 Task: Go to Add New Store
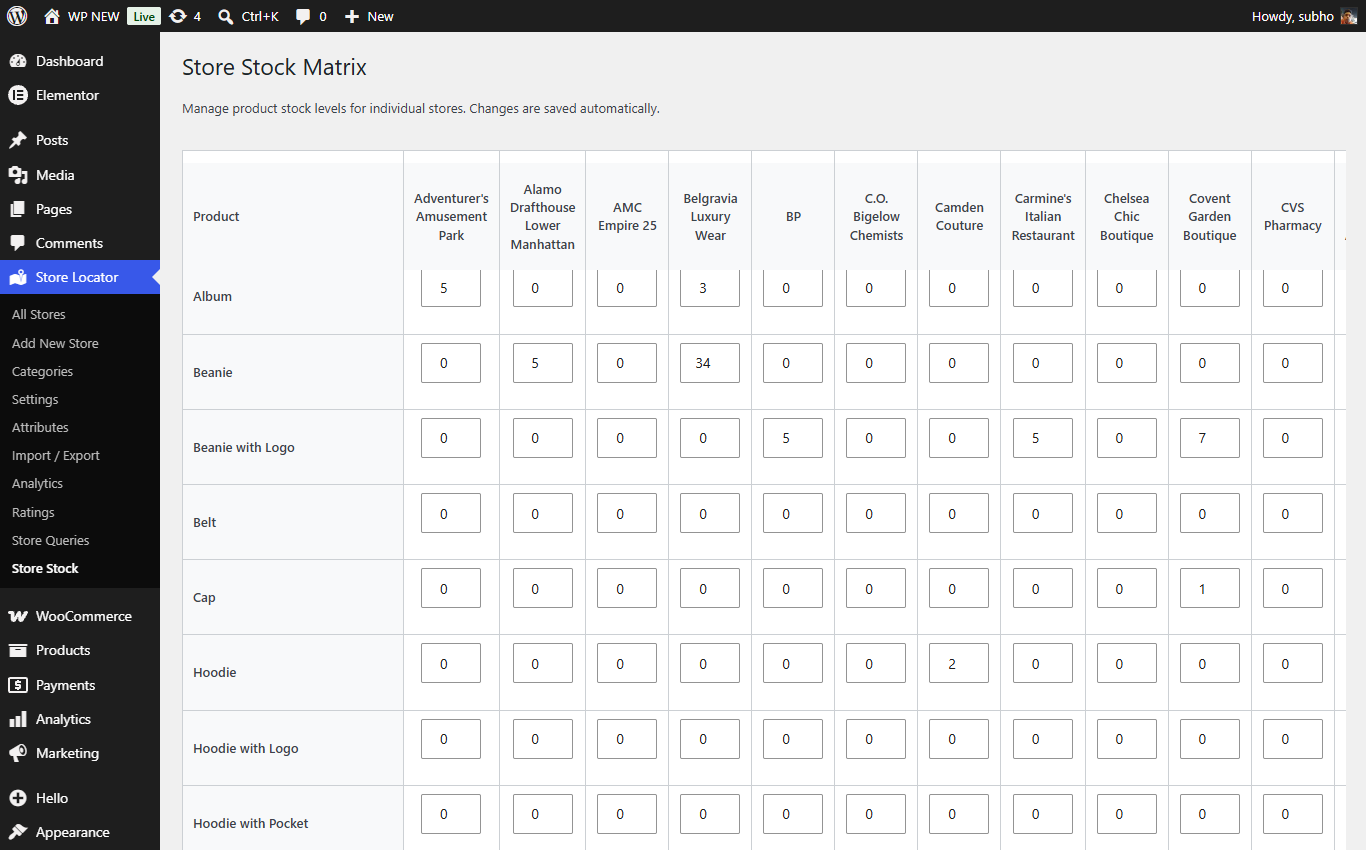pyautogui.click(x=55, y=343)
